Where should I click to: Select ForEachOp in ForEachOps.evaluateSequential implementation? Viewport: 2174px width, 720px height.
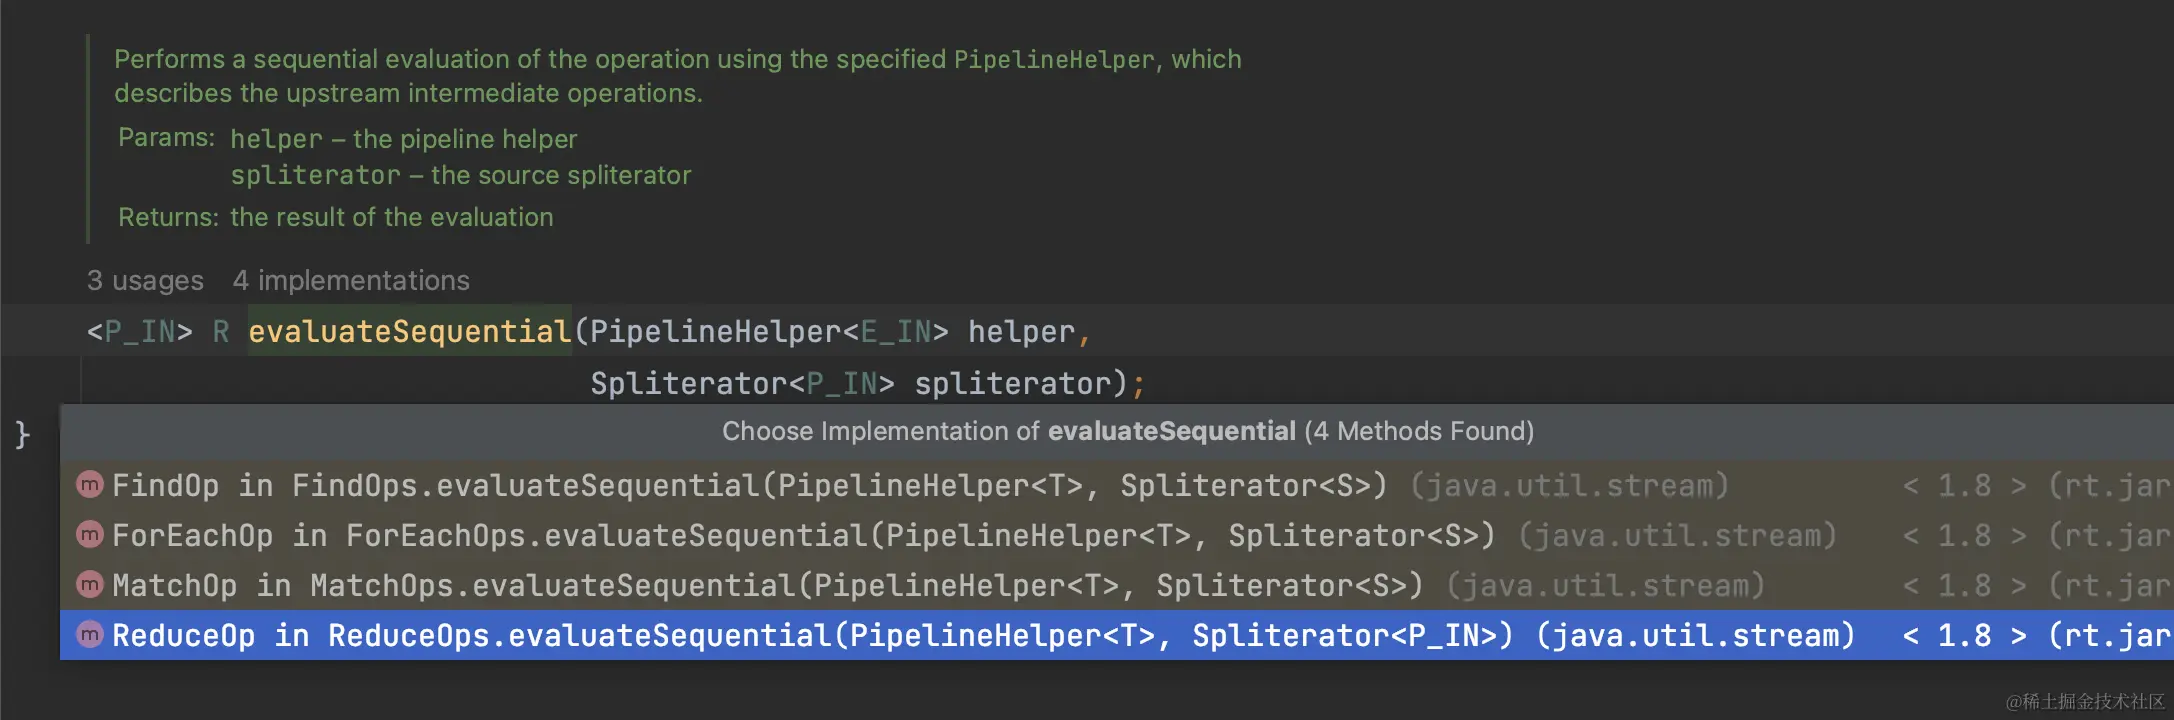click(x=1117, y=535)
